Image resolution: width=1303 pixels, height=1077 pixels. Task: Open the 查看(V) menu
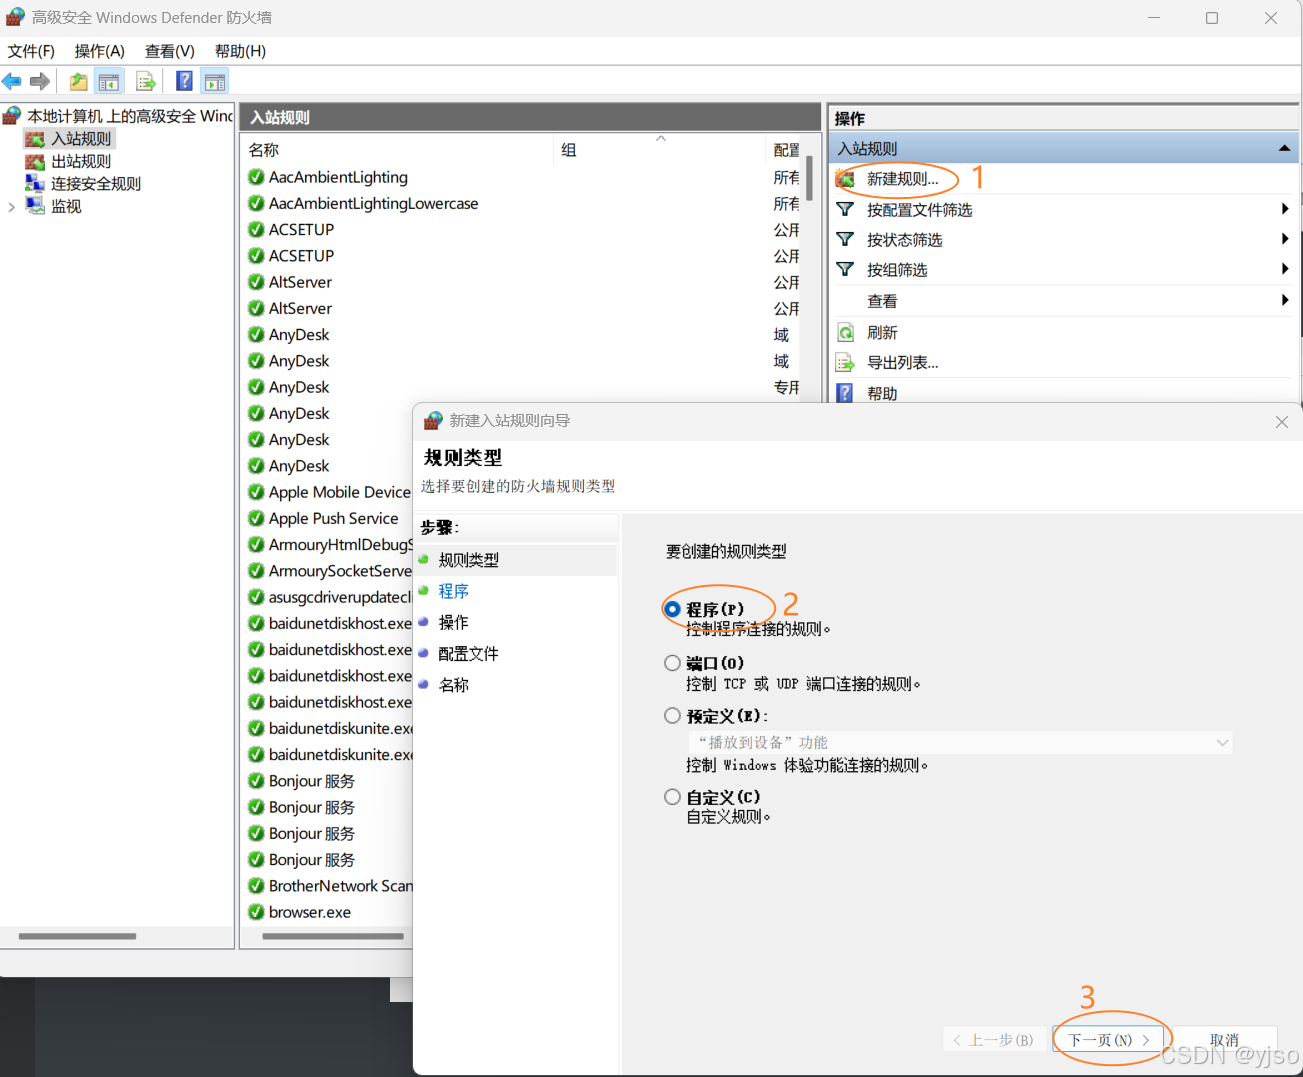[170, 51]
